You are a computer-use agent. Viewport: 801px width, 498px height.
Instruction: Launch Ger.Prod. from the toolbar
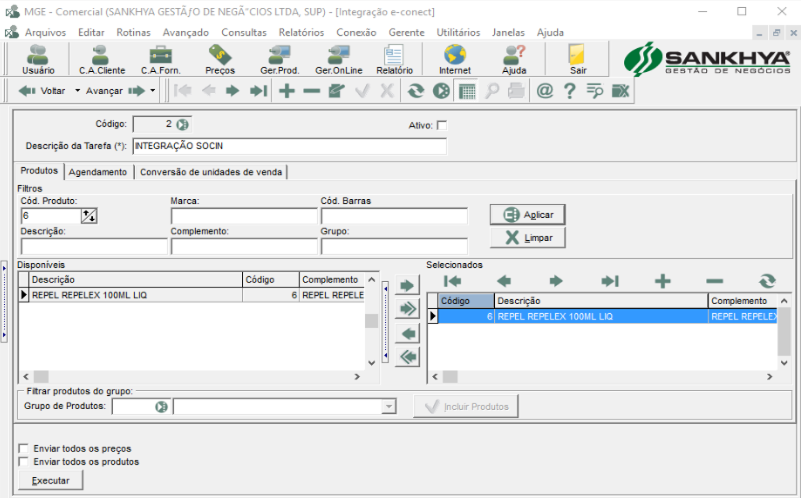tap(279, 59)
